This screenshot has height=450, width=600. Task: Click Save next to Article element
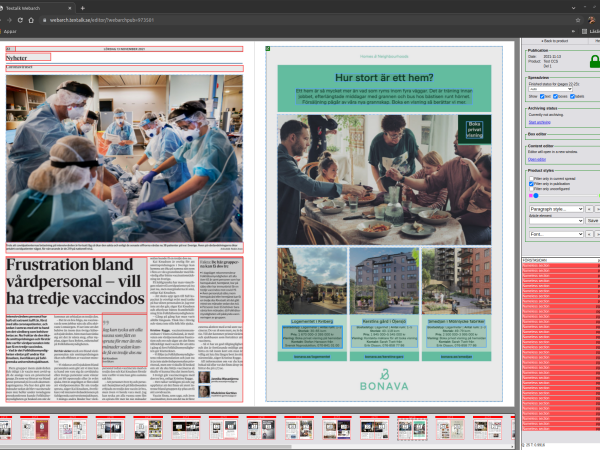(593, 221)
